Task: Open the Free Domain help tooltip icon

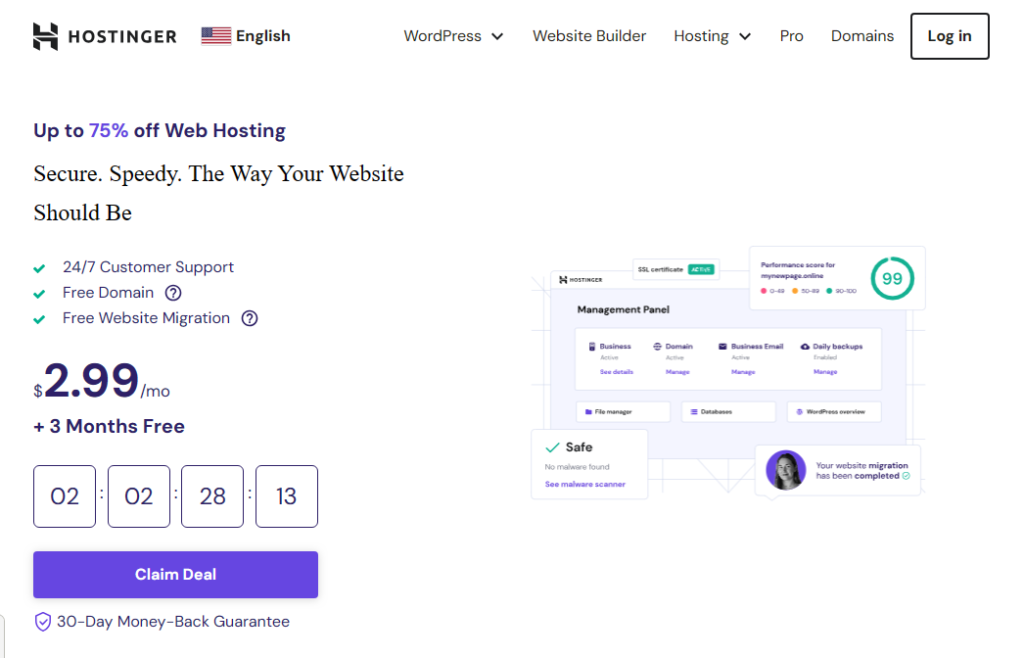Action: (173, 293)
